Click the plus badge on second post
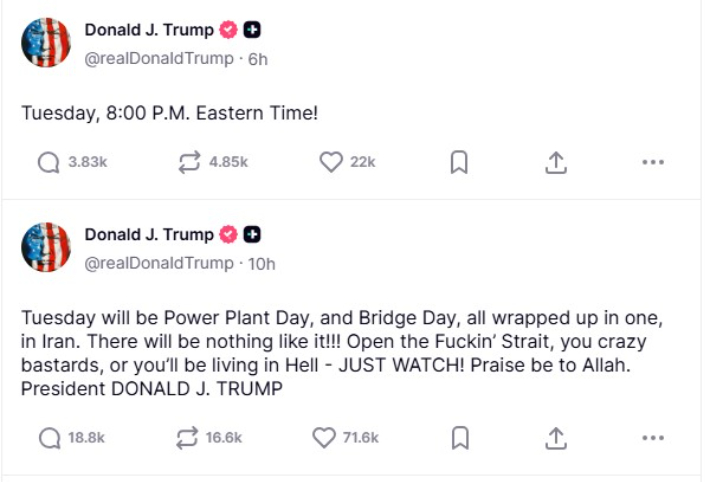Viewport: 710px width, 482px height. point(252,235)
